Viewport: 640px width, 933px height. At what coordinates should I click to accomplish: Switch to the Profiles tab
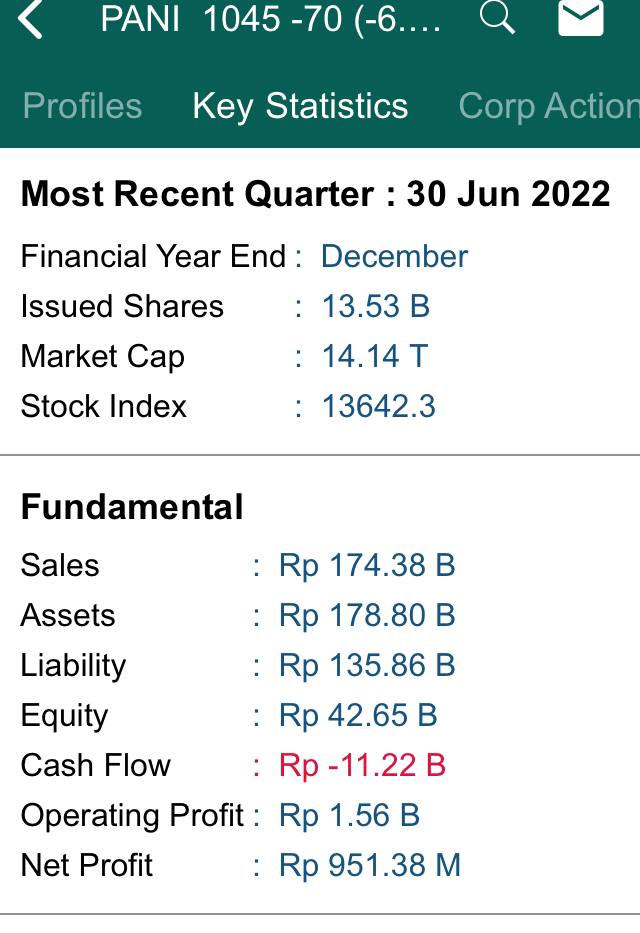click(82, 105)
